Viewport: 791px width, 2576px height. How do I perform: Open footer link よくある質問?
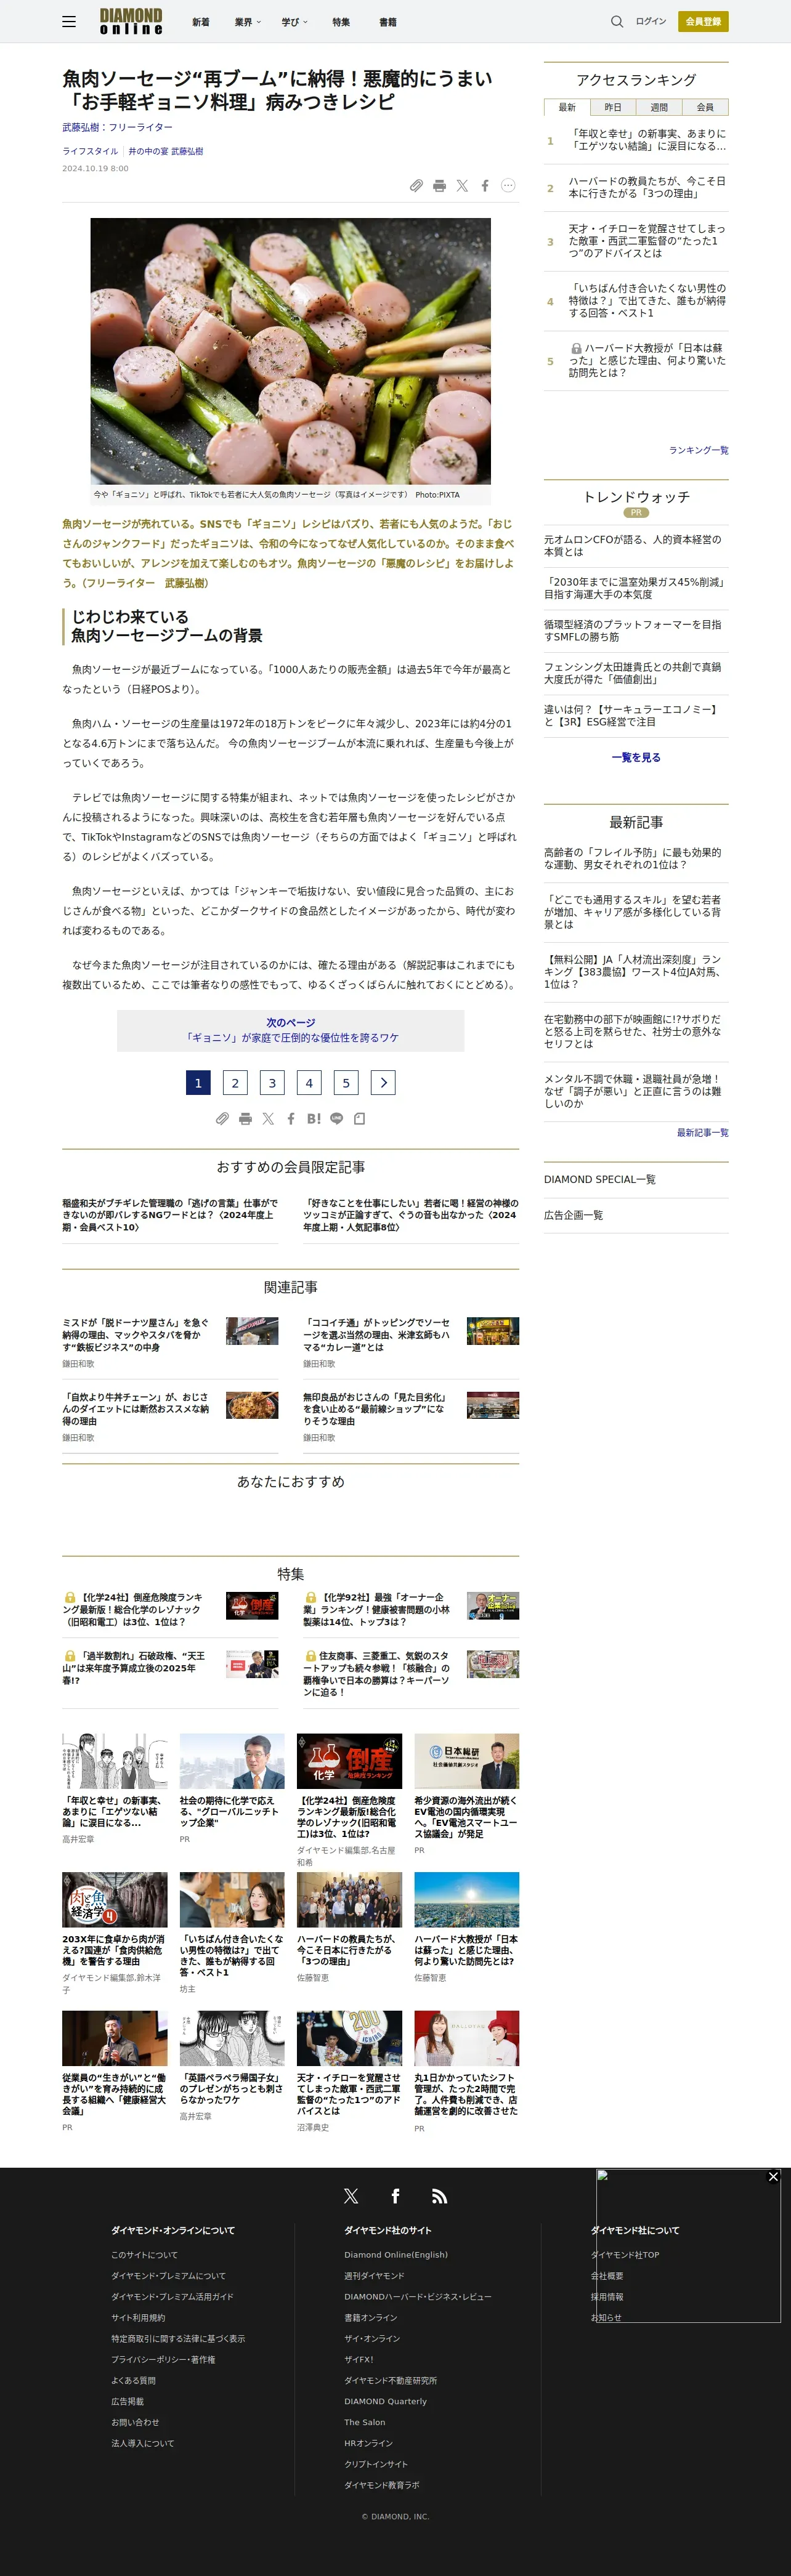133,2380
